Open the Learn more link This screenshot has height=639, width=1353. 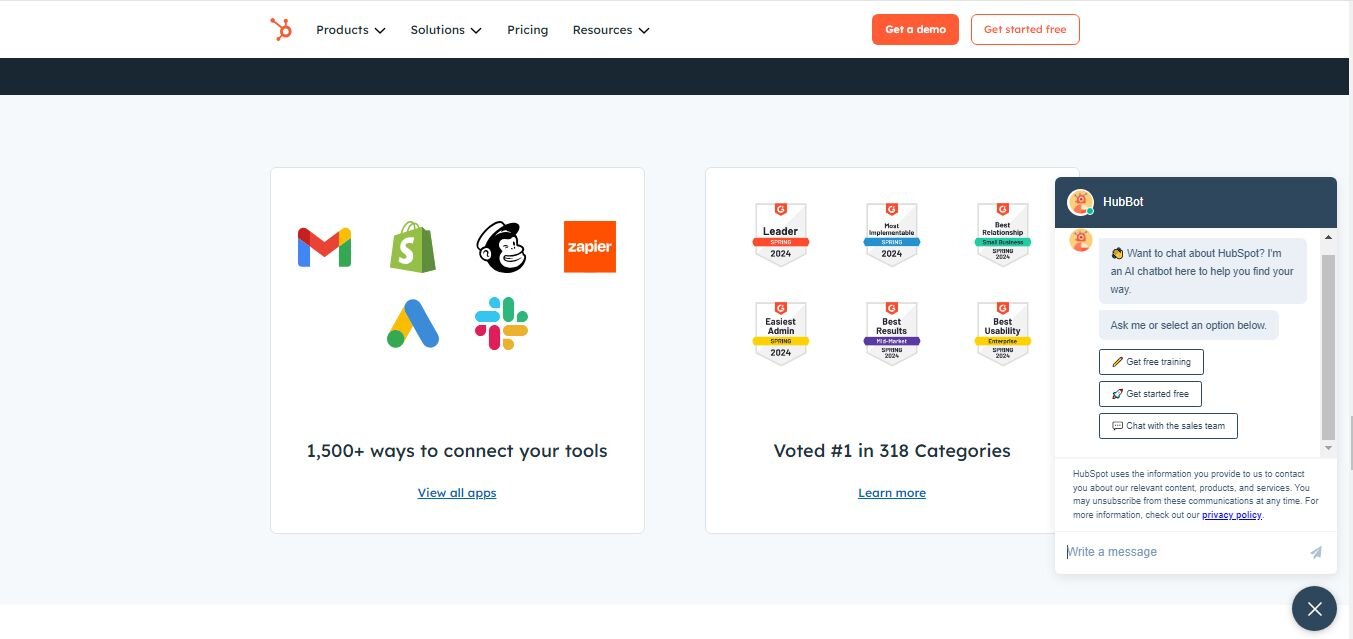point(892,493)
